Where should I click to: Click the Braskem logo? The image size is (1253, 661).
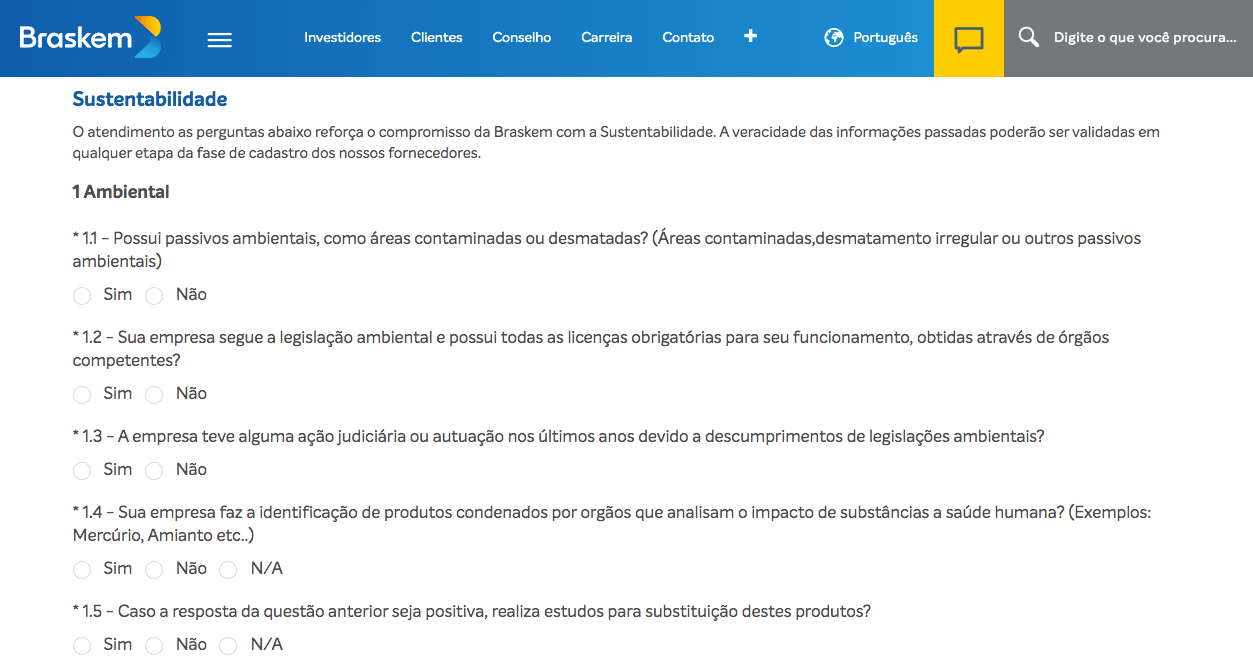point(90,38)
